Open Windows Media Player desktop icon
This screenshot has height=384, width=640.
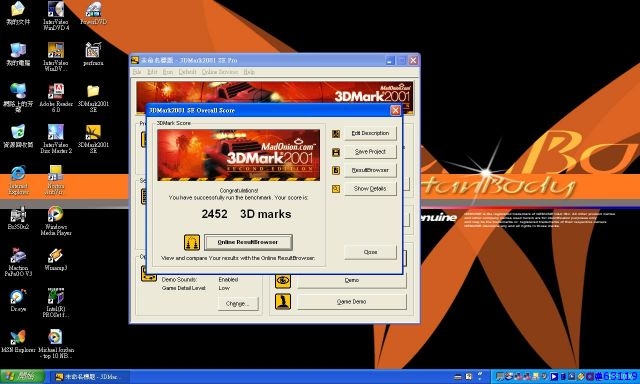[56, 221]
